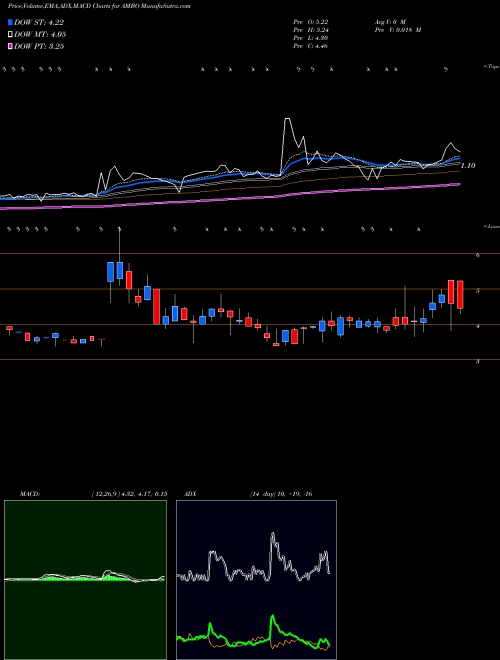Select the 'DOW MT: 4.05' legend text
The width and height of the screenshot is (500, 660).
pos(40,35)
